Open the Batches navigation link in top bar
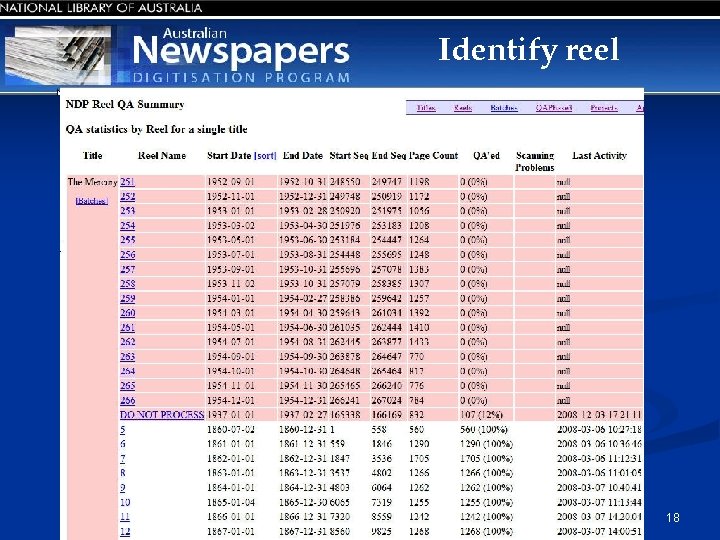This screenshot has height=540, width=720. 504,108
